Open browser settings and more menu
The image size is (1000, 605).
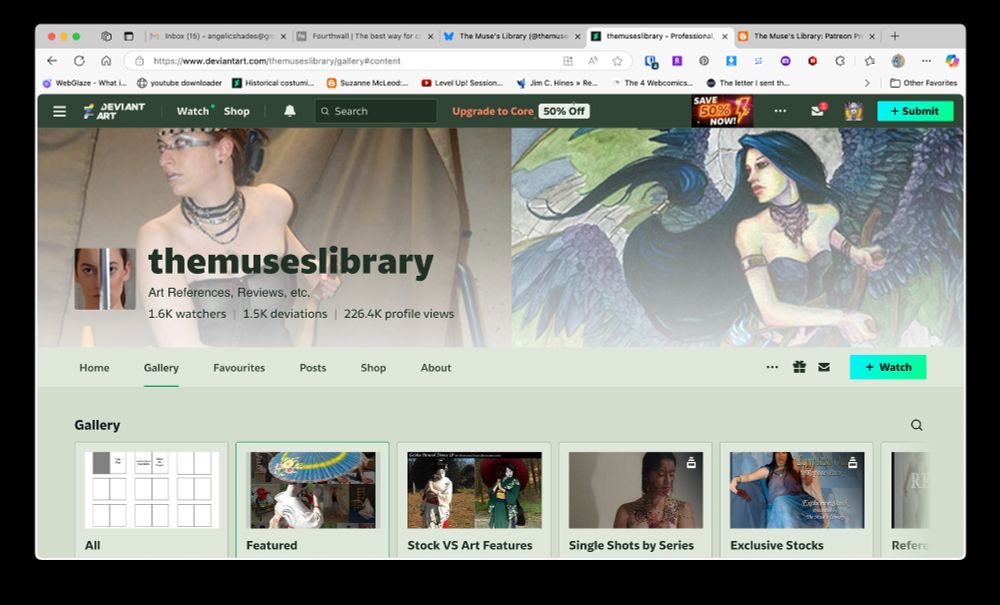(927, 61)
